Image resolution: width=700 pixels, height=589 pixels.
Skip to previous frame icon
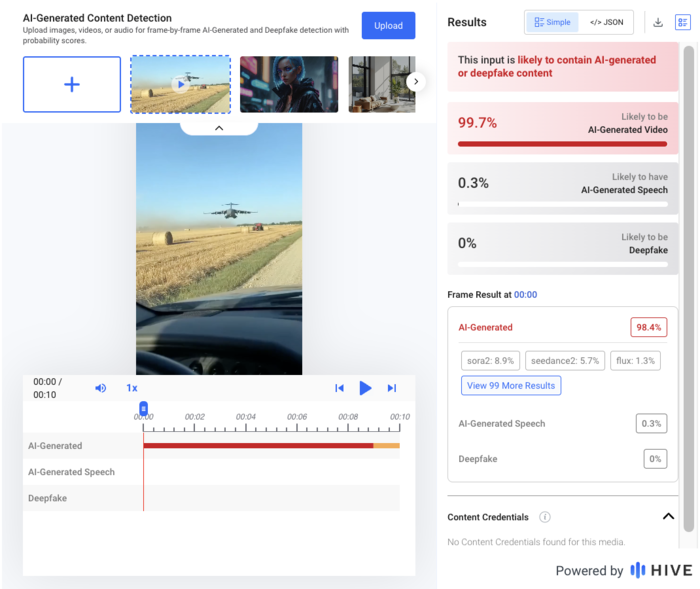(339, 388)
